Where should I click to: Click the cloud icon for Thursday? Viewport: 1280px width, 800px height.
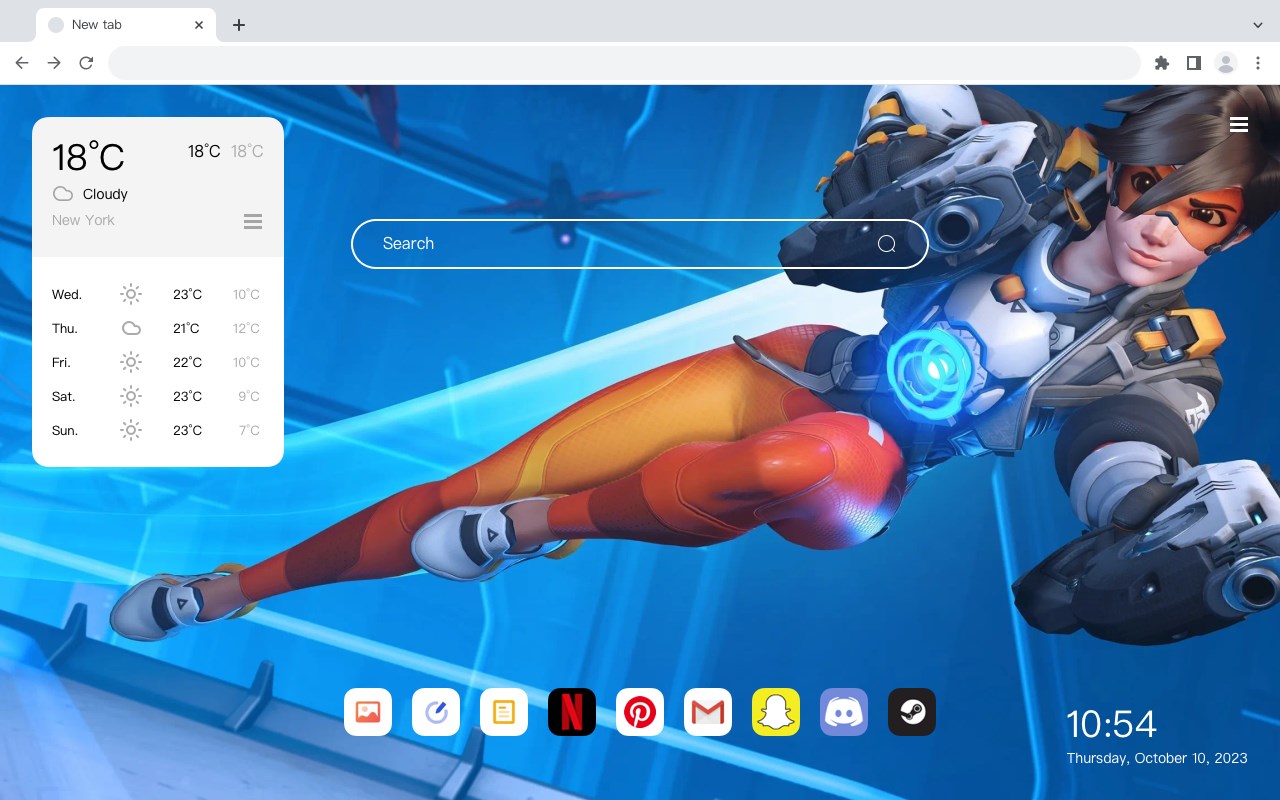(131, 328)
